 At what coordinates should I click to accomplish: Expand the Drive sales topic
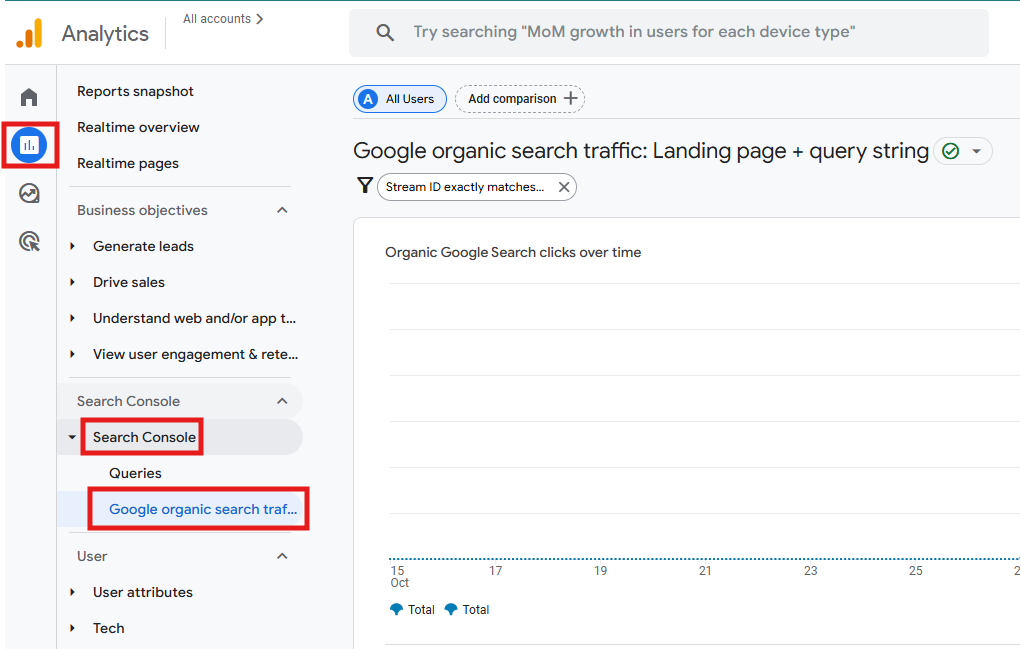pos(72,282)
